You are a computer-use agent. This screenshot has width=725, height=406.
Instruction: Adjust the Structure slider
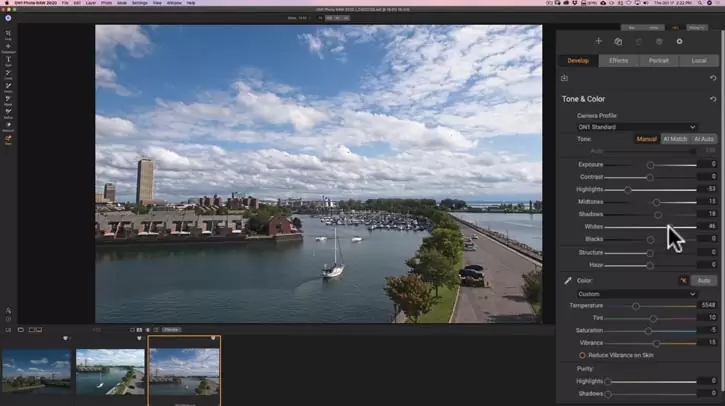[650, 253]
